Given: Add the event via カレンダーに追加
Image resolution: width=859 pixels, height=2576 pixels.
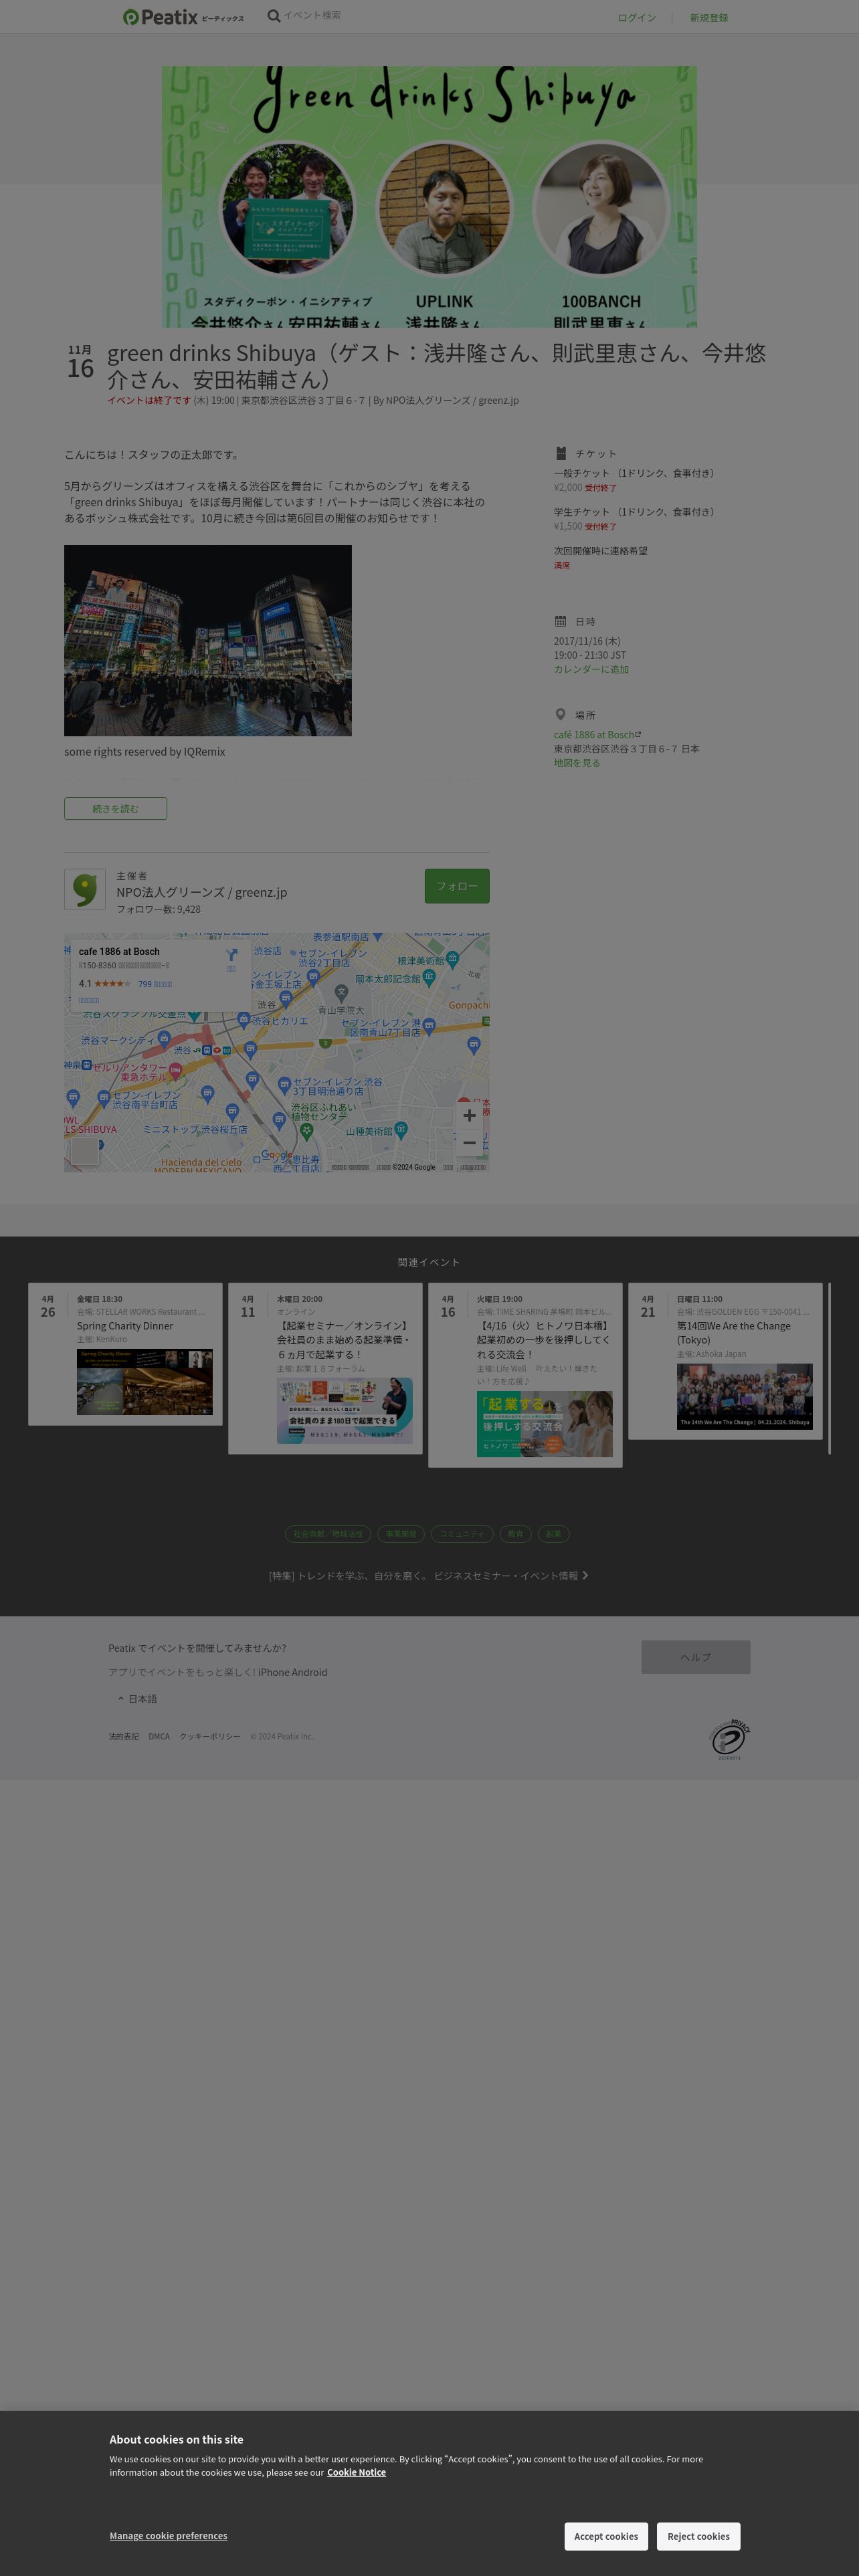Looking at the screenshot, I should 591,669.
